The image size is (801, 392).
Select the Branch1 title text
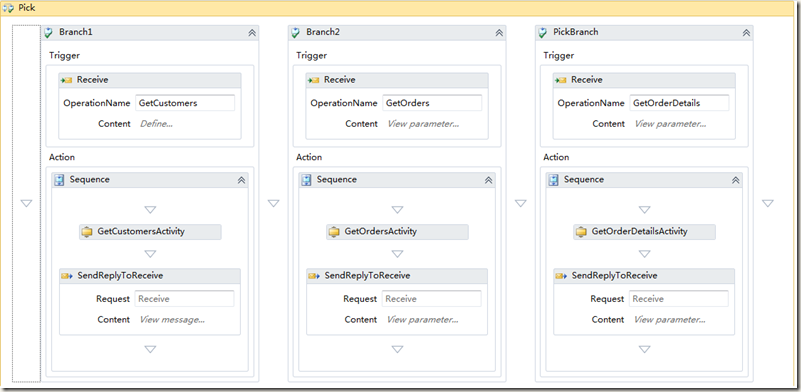coord(76,32)
